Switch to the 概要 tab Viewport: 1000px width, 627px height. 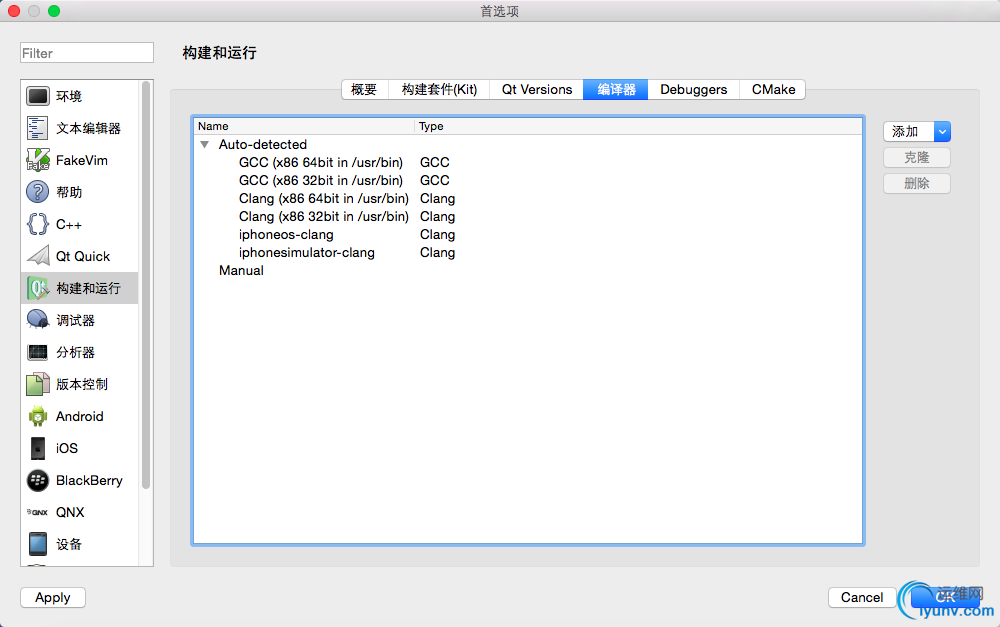click(x=364, y=89)
